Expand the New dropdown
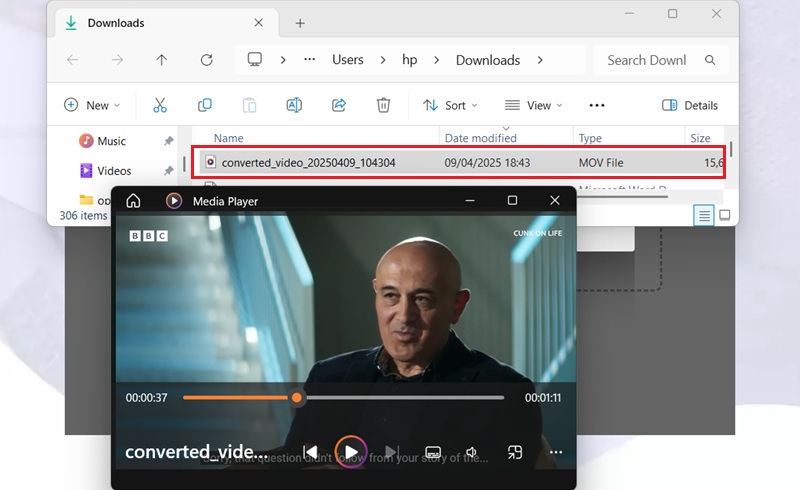Viewport: 800px width, 490px height. click(92, 105)
